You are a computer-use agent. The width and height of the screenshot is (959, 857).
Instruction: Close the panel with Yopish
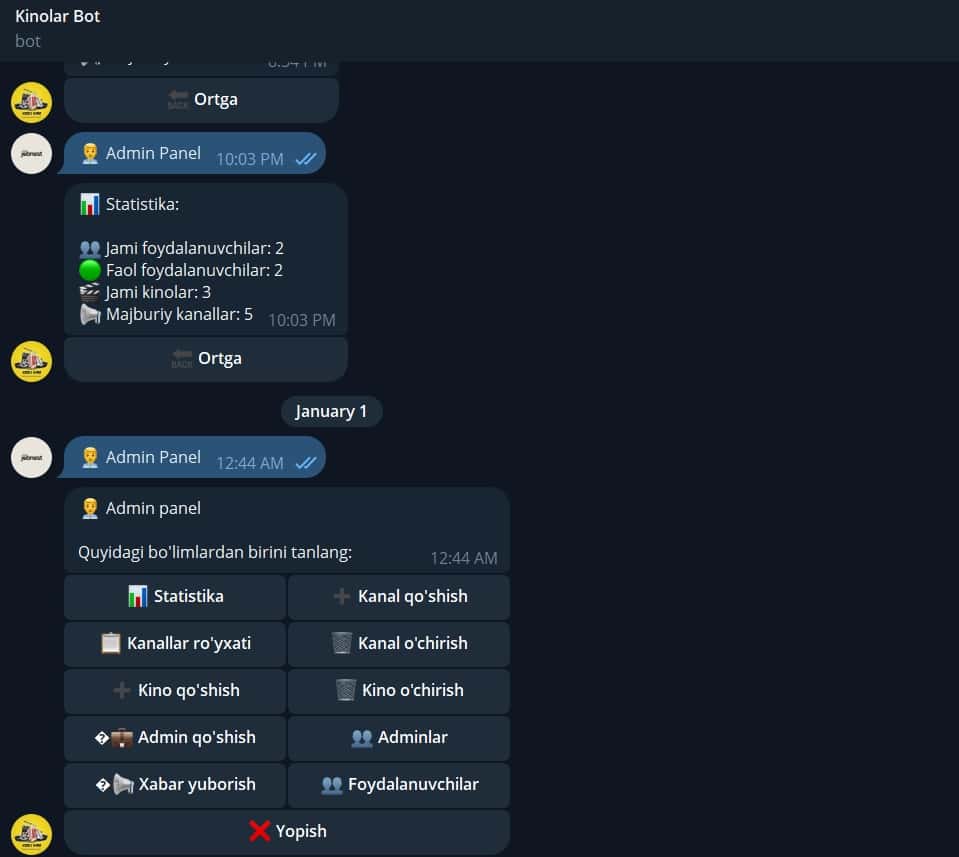287,832
